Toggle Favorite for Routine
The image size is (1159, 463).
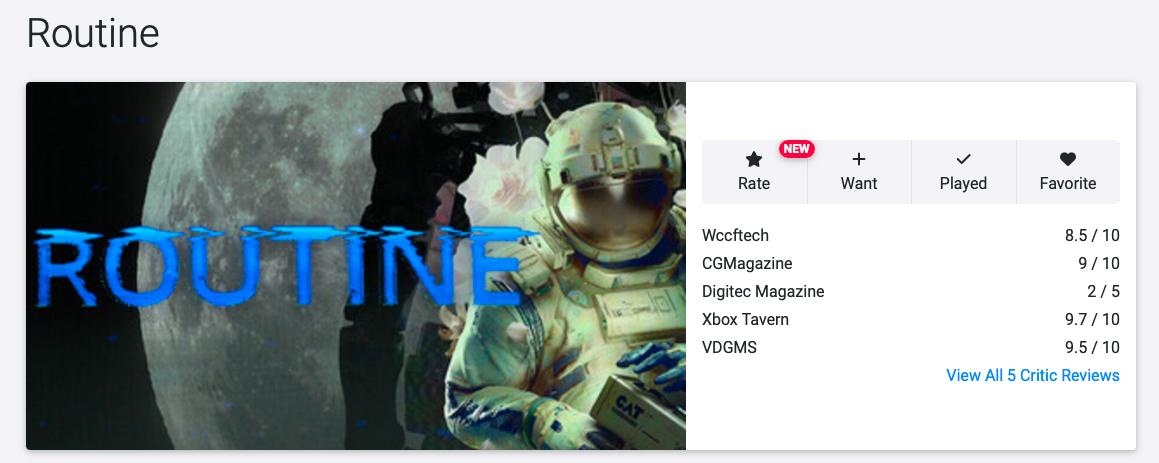click(x=1068, y=172)
